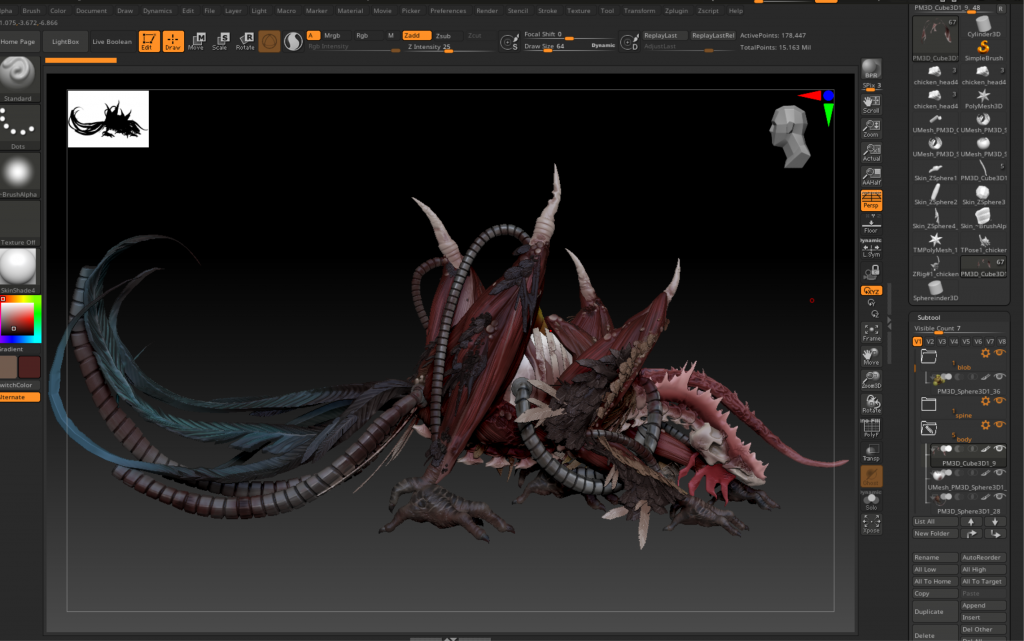Click the New Folder button

click(934, 533)
